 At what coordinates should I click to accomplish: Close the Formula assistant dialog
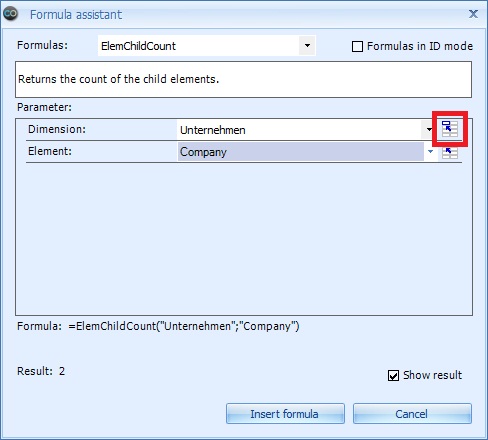(x=473, y=14)
